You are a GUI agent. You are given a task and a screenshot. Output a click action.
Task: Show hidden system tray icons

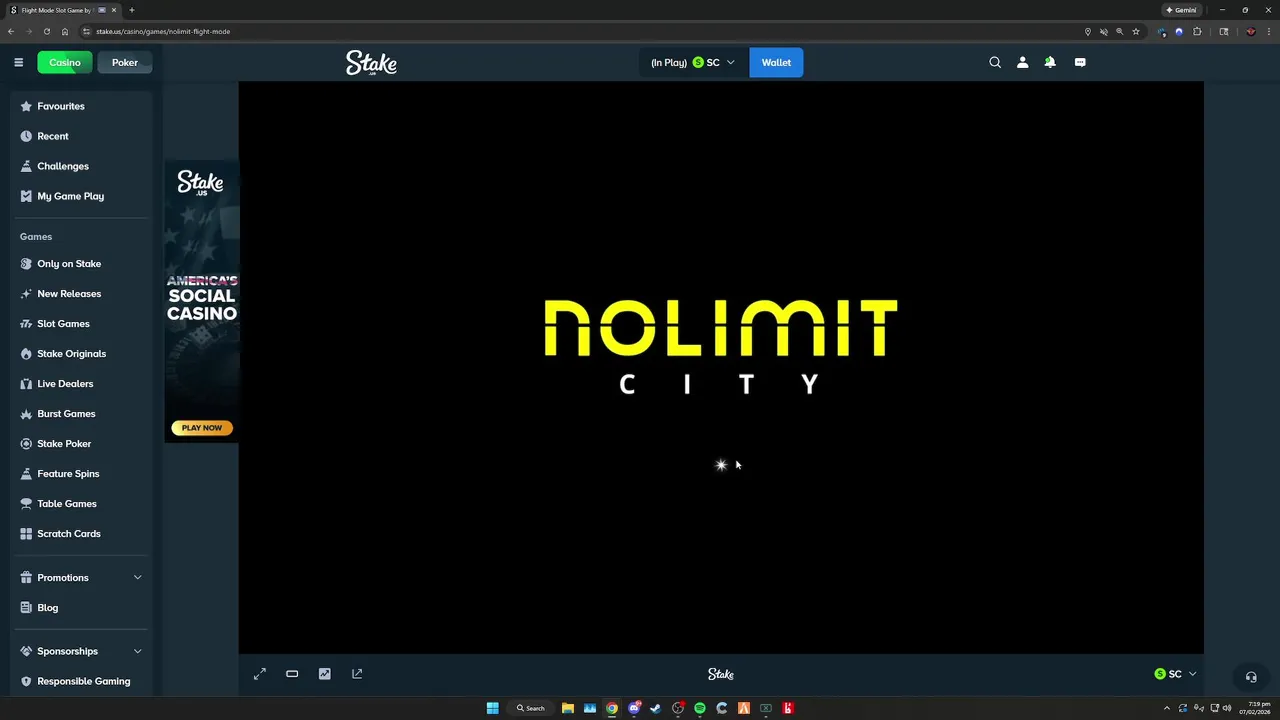click(x=1166, y=708)
